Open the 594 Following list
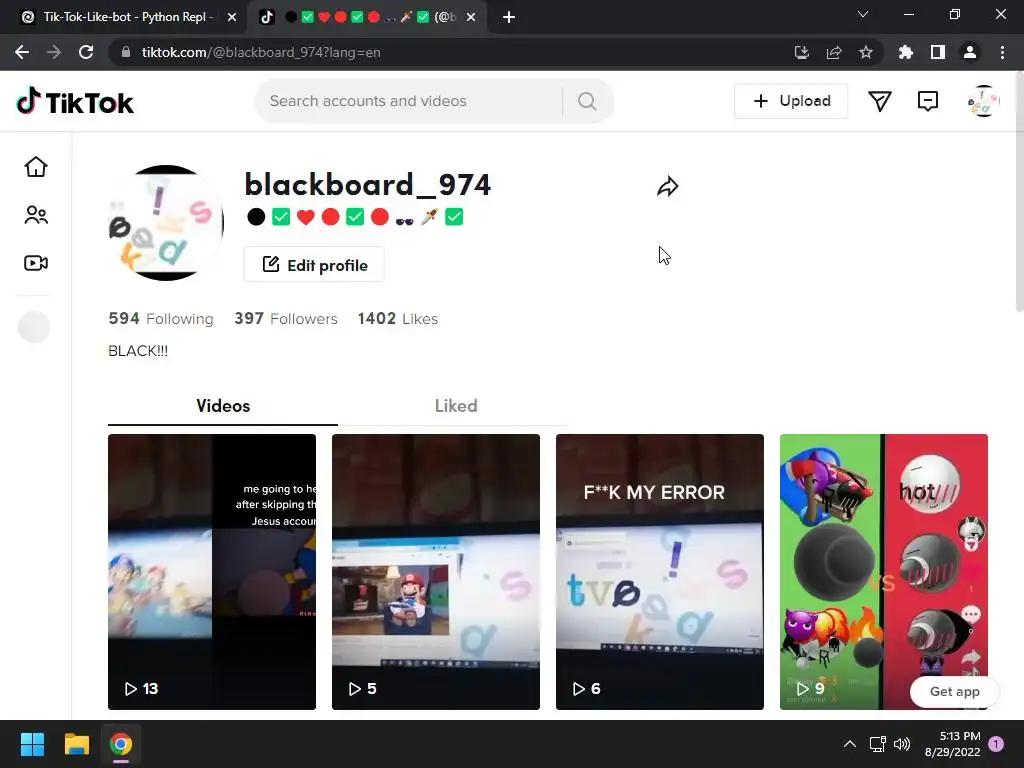The width and height of the screenshot is (1024, 768). tap(161, 319)
